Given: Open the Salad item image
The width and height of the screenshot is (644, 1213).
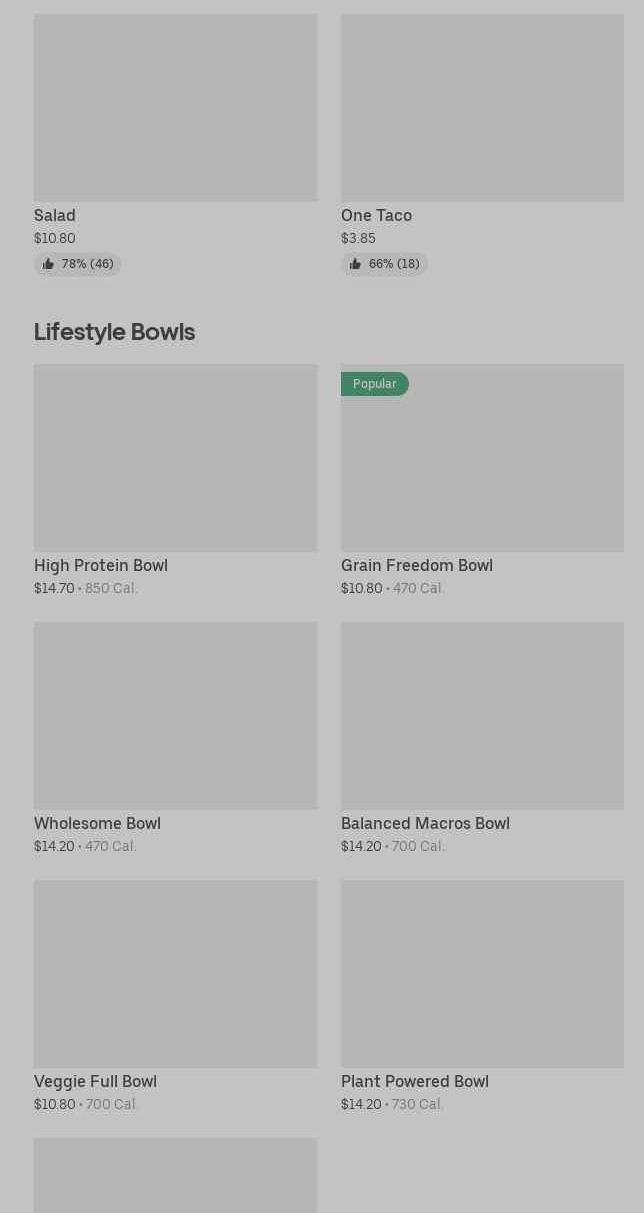Looking at the screenshot, I should coord(175,107).
